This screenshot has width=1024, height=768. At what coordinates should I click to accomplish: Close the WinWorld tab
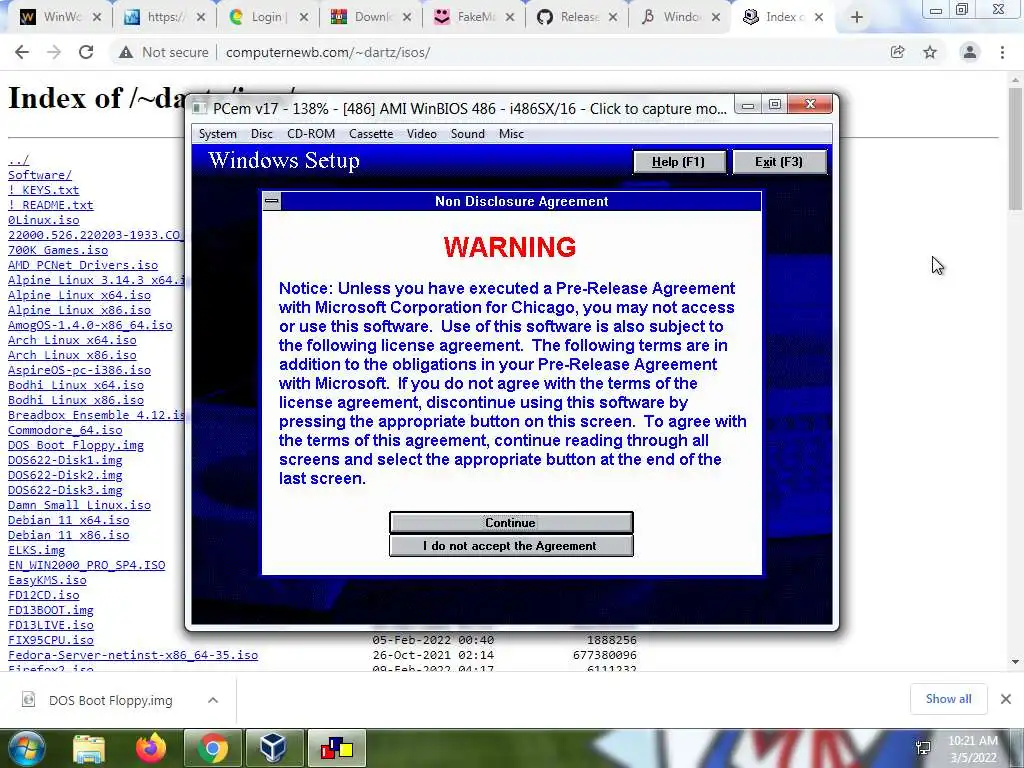pos(97,18)
